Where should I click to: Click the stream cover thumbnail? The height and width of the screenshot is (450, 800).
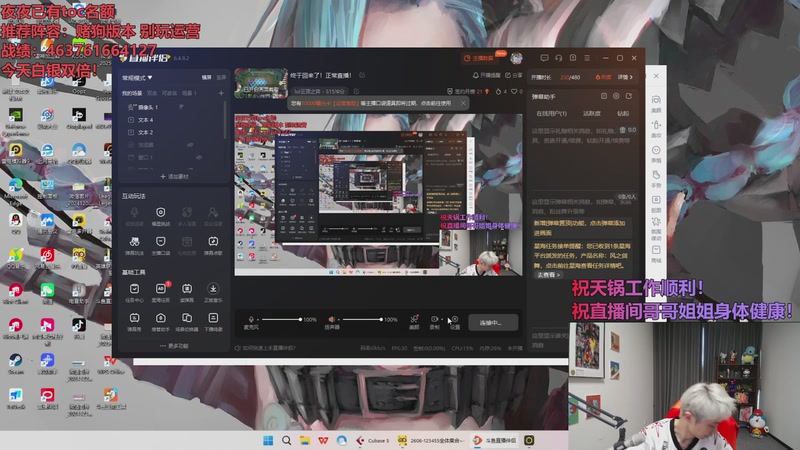(x=261, y=83)
